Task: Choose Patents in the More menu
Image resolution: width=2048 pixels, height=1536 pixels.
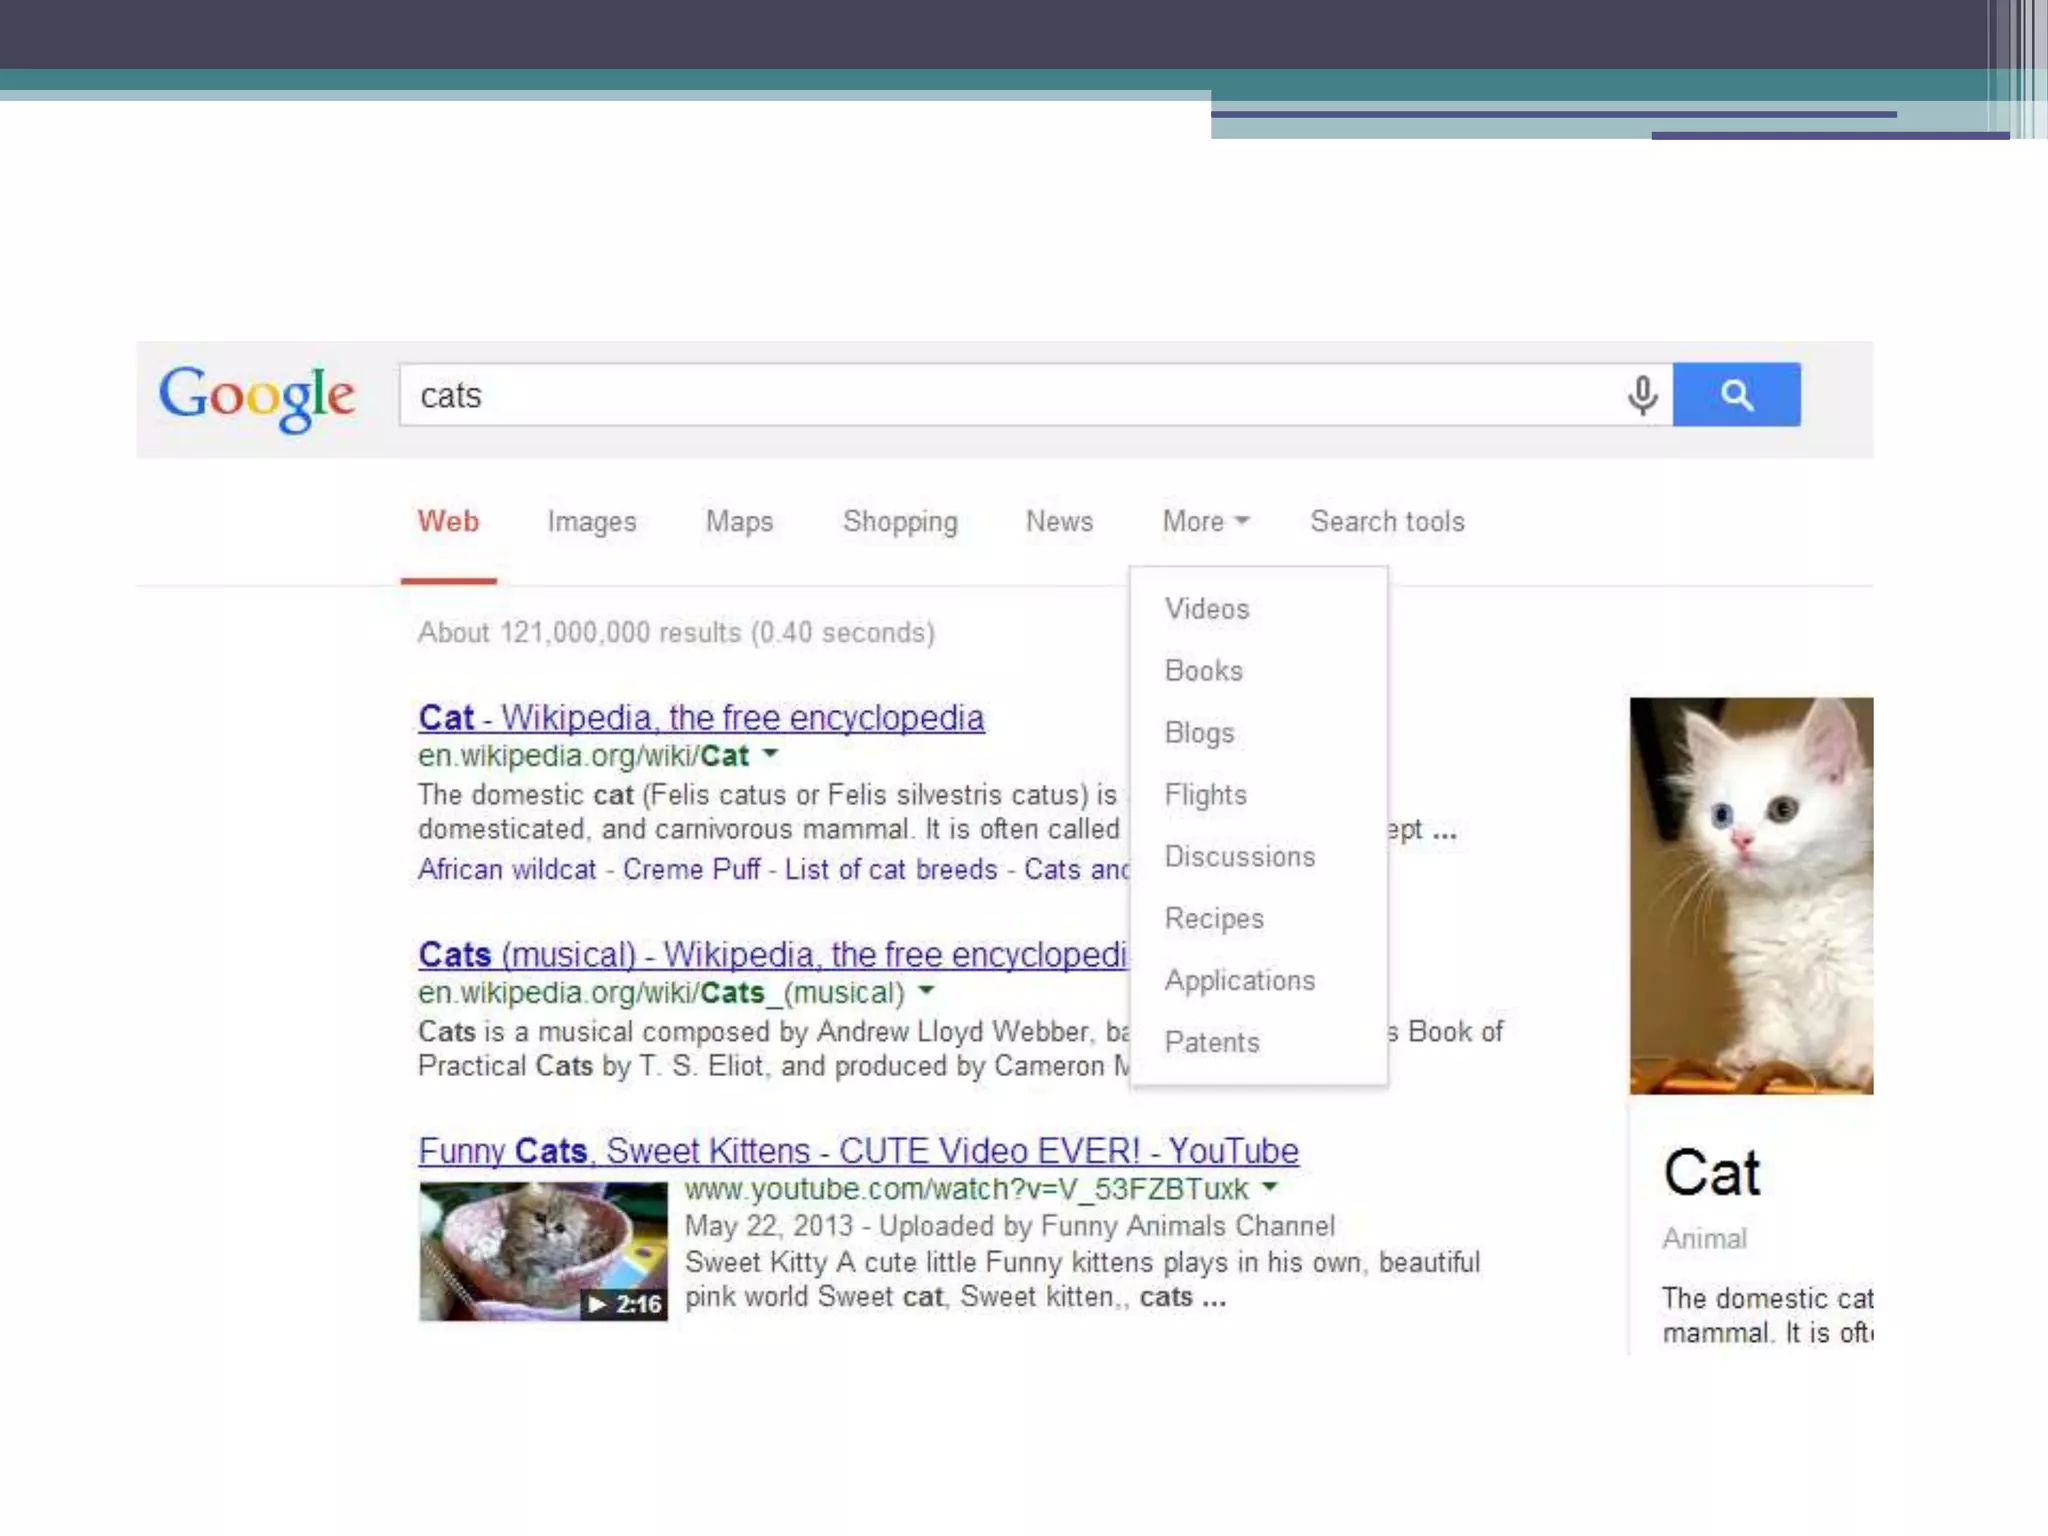Action: point(1212,1043)
